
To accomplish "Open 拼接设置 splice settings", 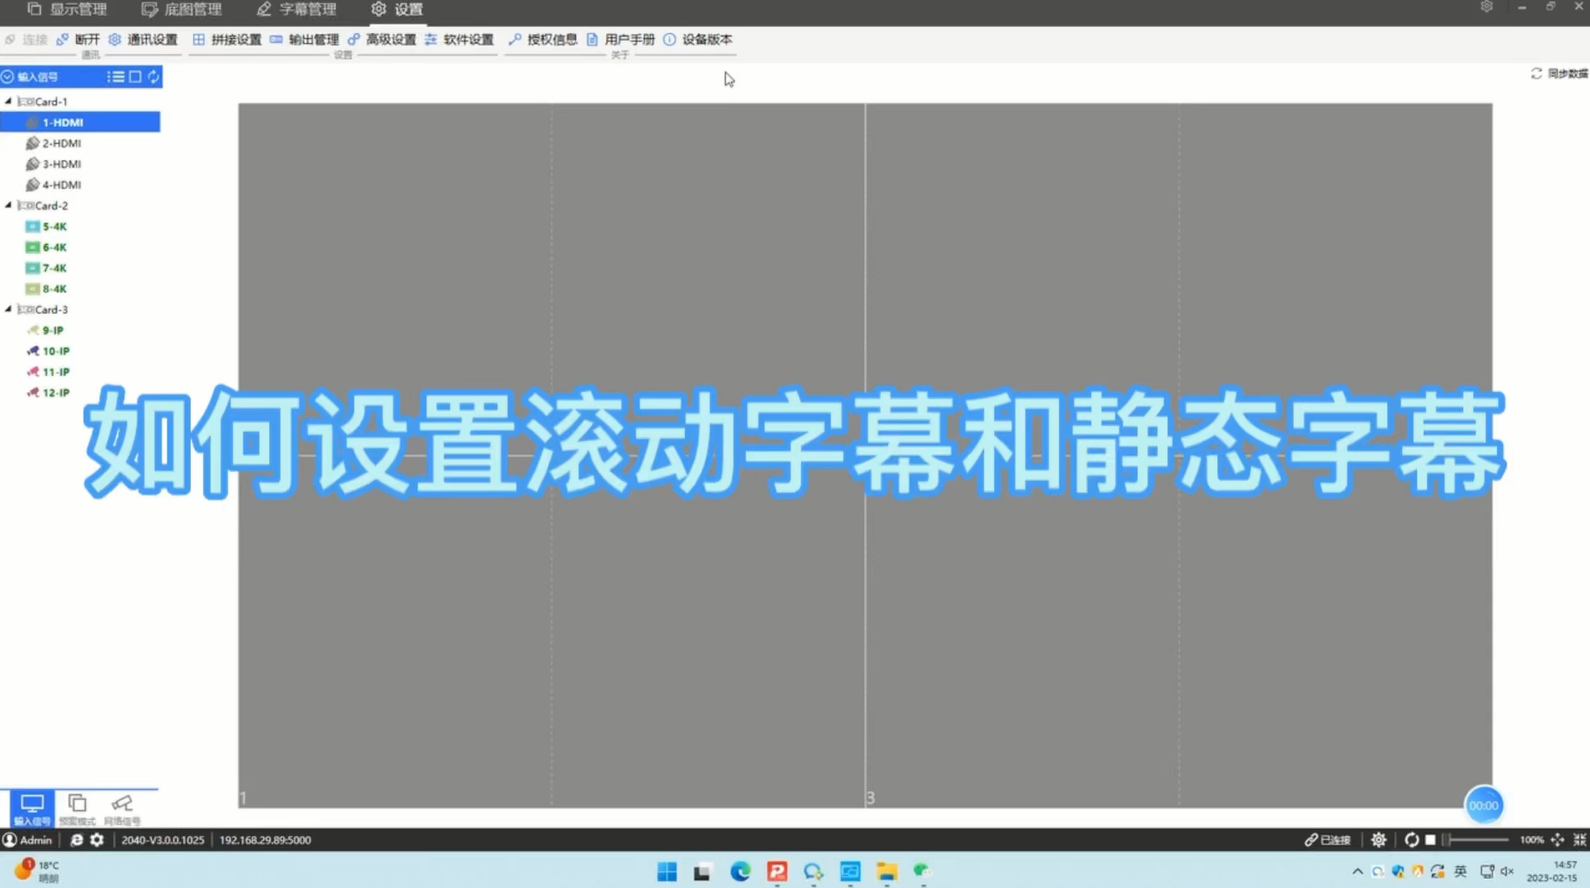I will pyautogui.click(x=227, y=39).
